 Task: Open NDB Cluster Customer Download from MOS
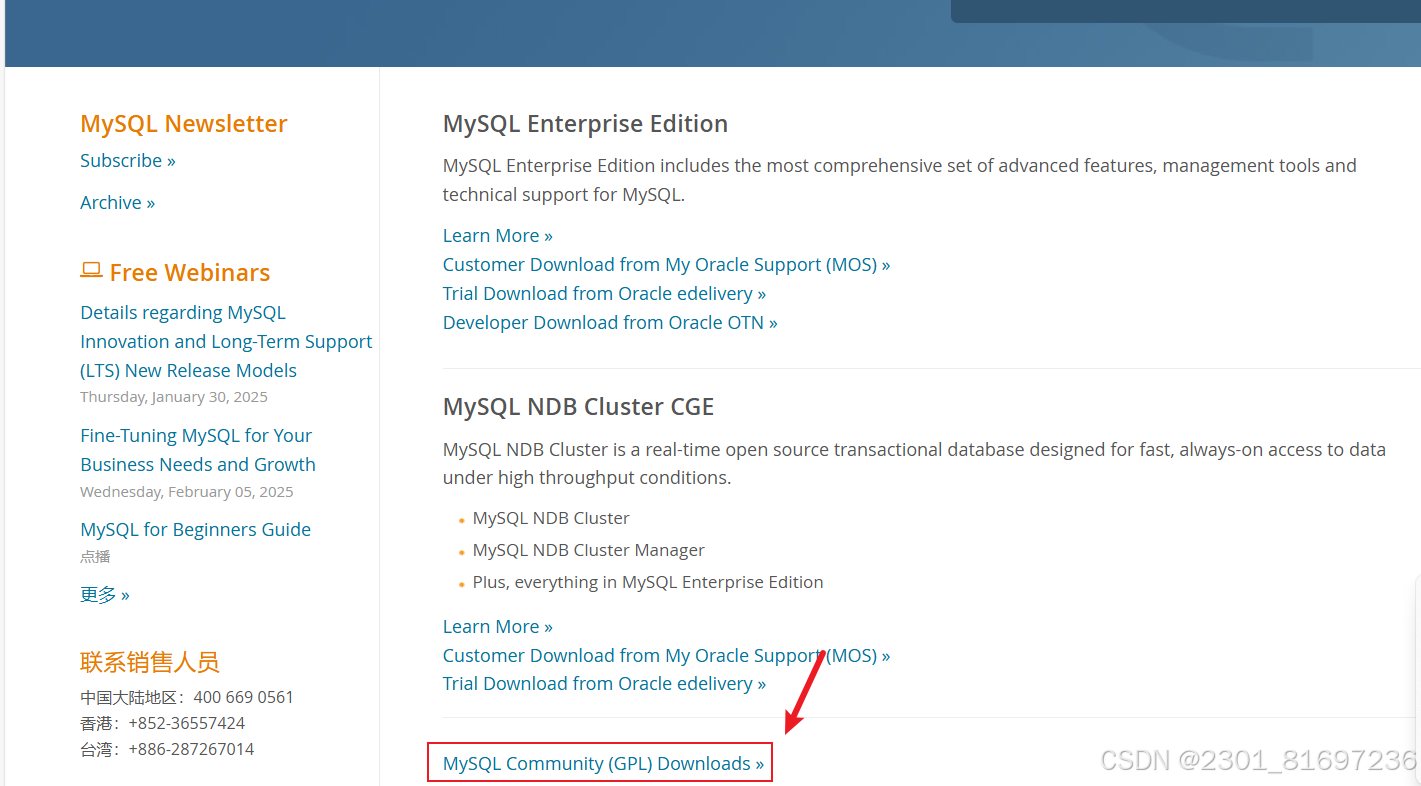659,655
